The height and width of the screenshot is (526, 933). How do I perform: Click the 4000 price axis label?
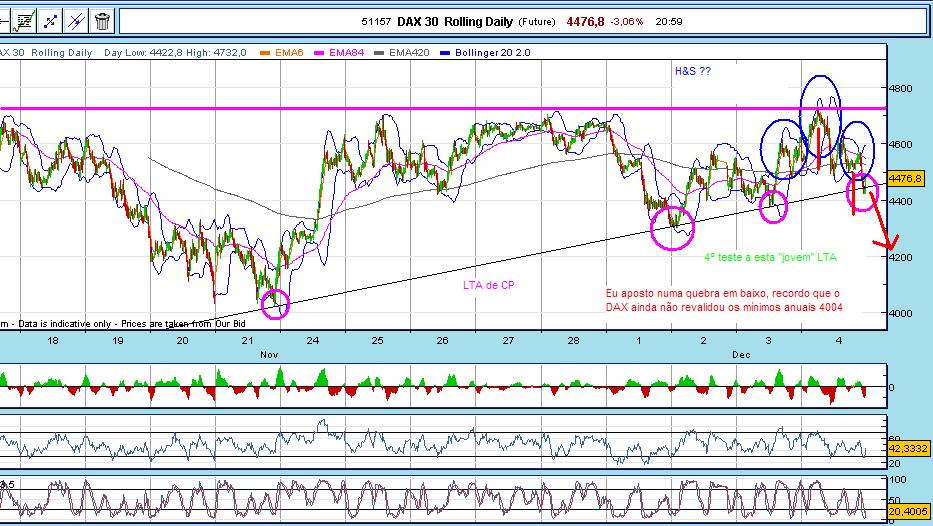(x=900, y=313)
